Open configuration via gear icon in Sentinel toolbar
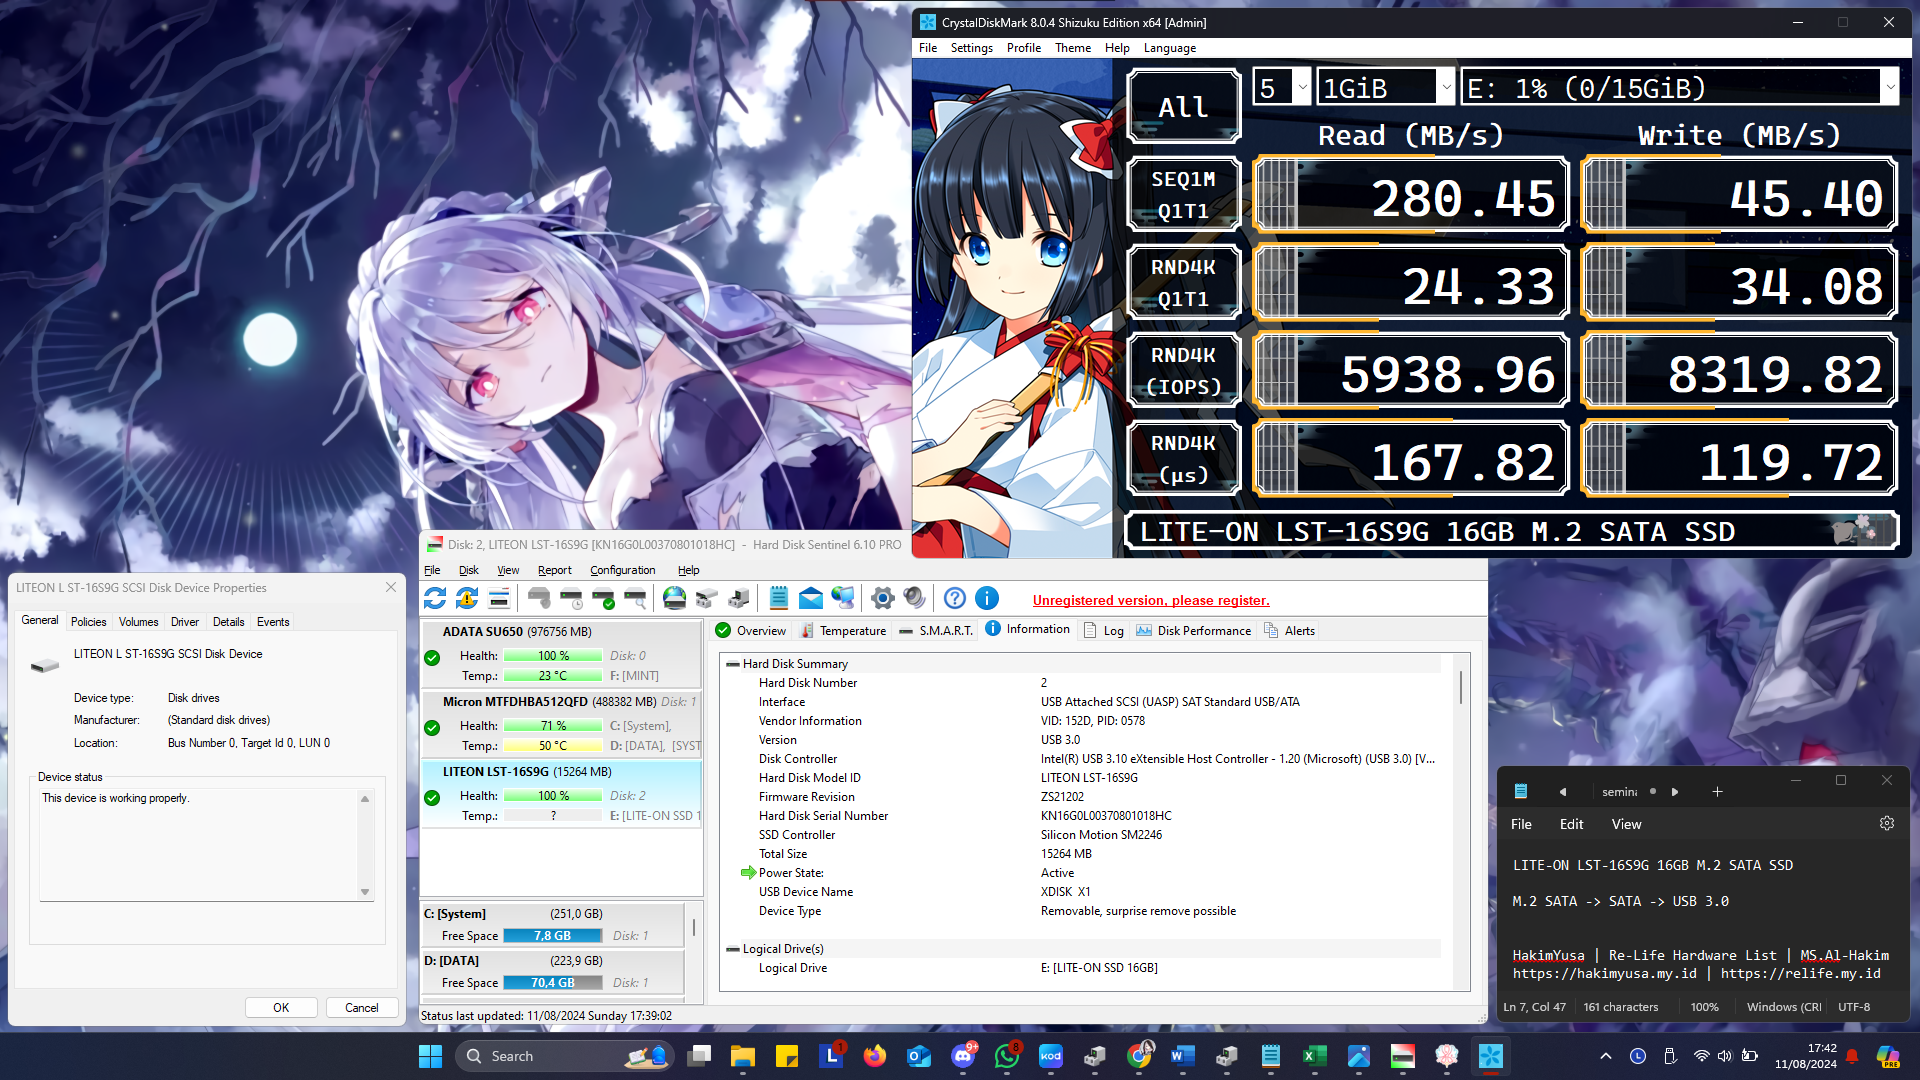Screen dimensions: 1920x1080 882,598
